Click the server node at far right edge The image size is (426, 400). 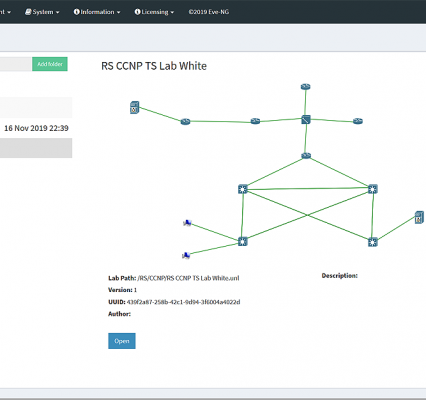pos(419,218)
